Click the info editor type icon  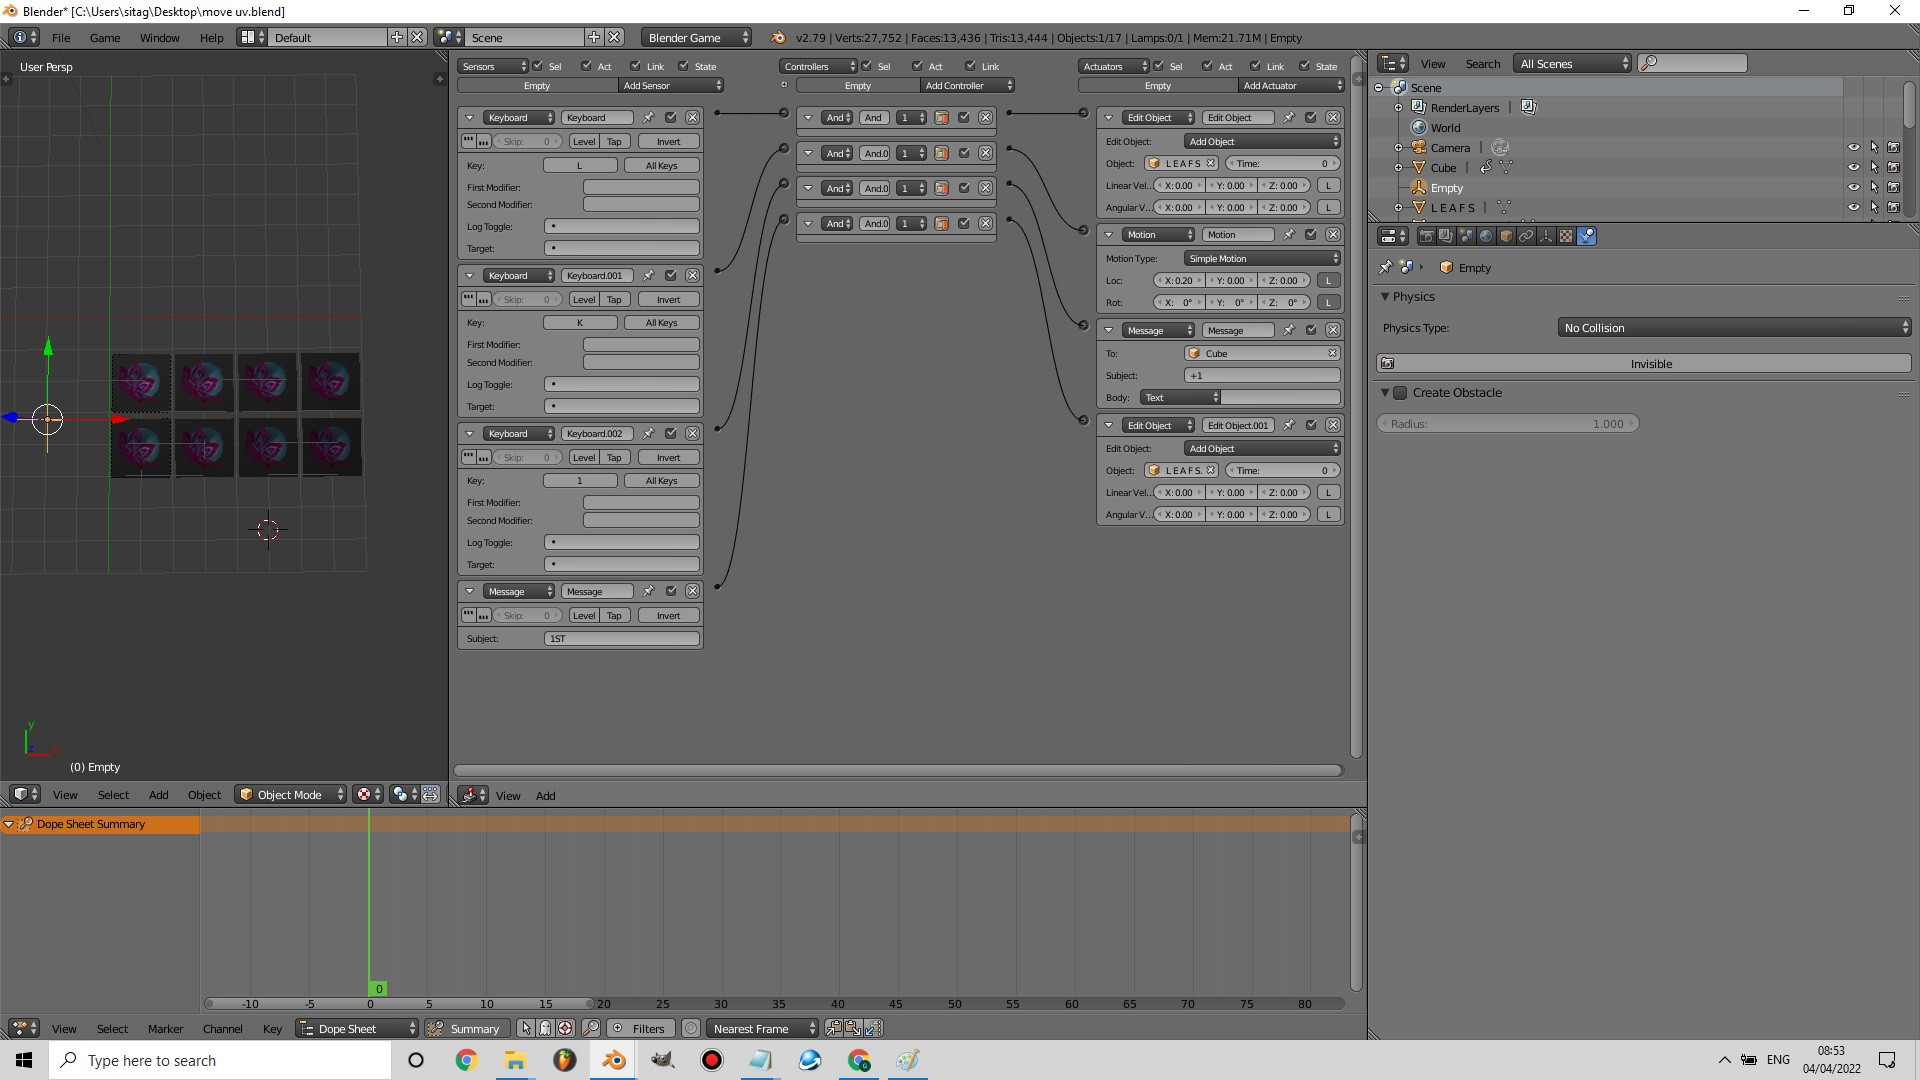[24, 37]
